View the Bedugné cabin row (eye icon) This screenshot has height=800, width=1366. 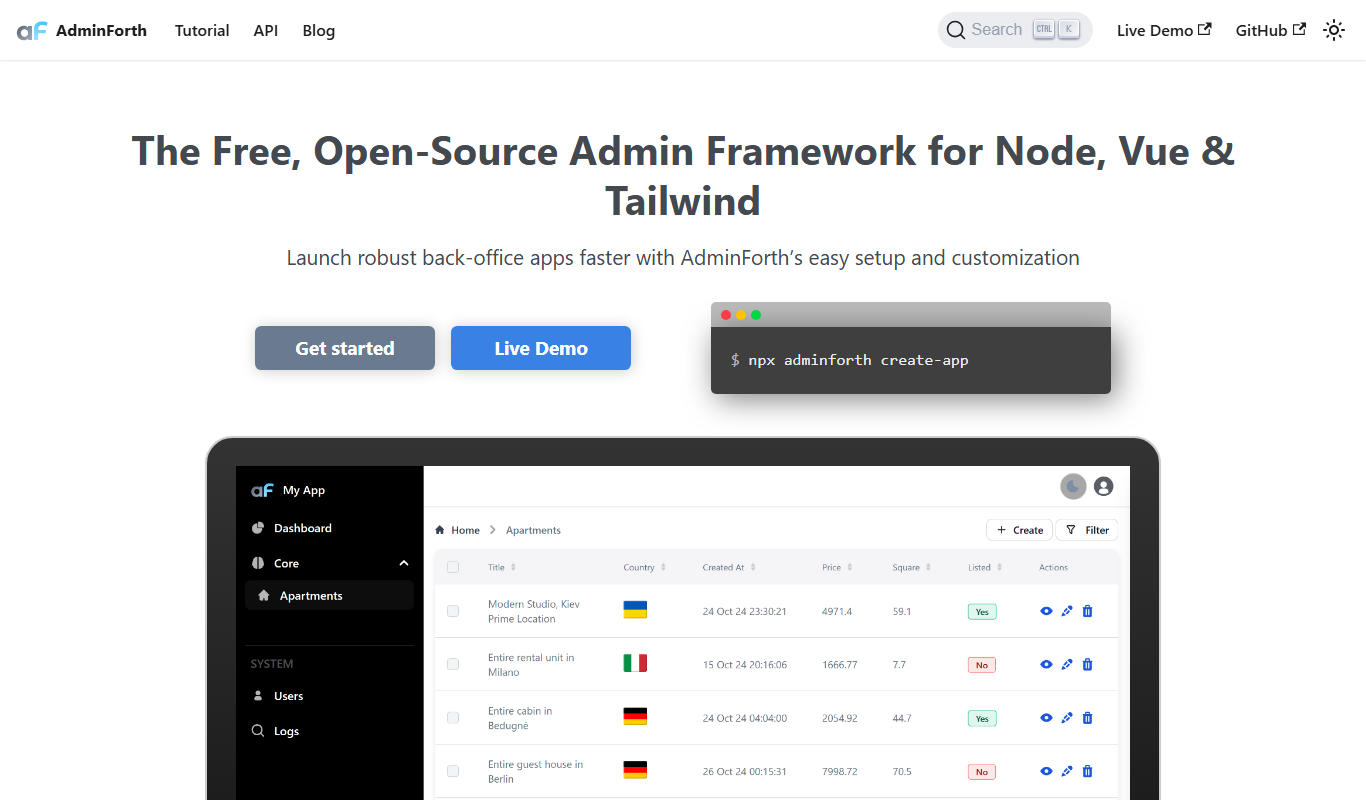[1046, 718]
